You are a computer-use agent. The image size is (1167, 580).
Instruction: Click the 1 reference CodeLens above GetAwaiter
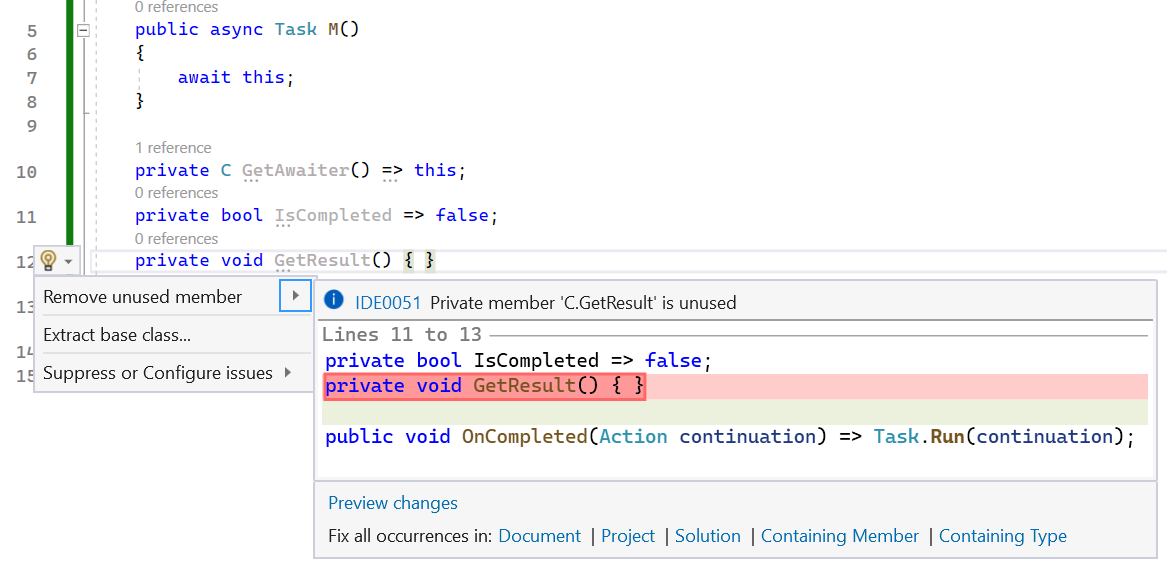(x=173, y=147)
